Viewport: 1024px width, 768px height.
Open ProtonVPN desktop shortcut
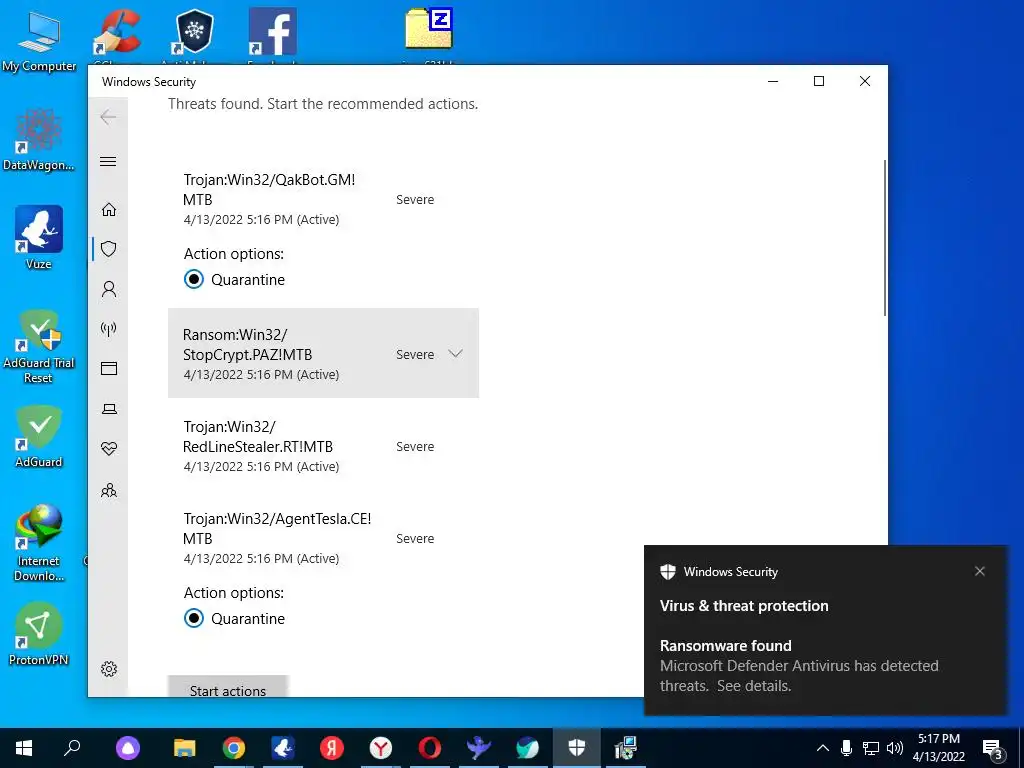pos(39,634)
